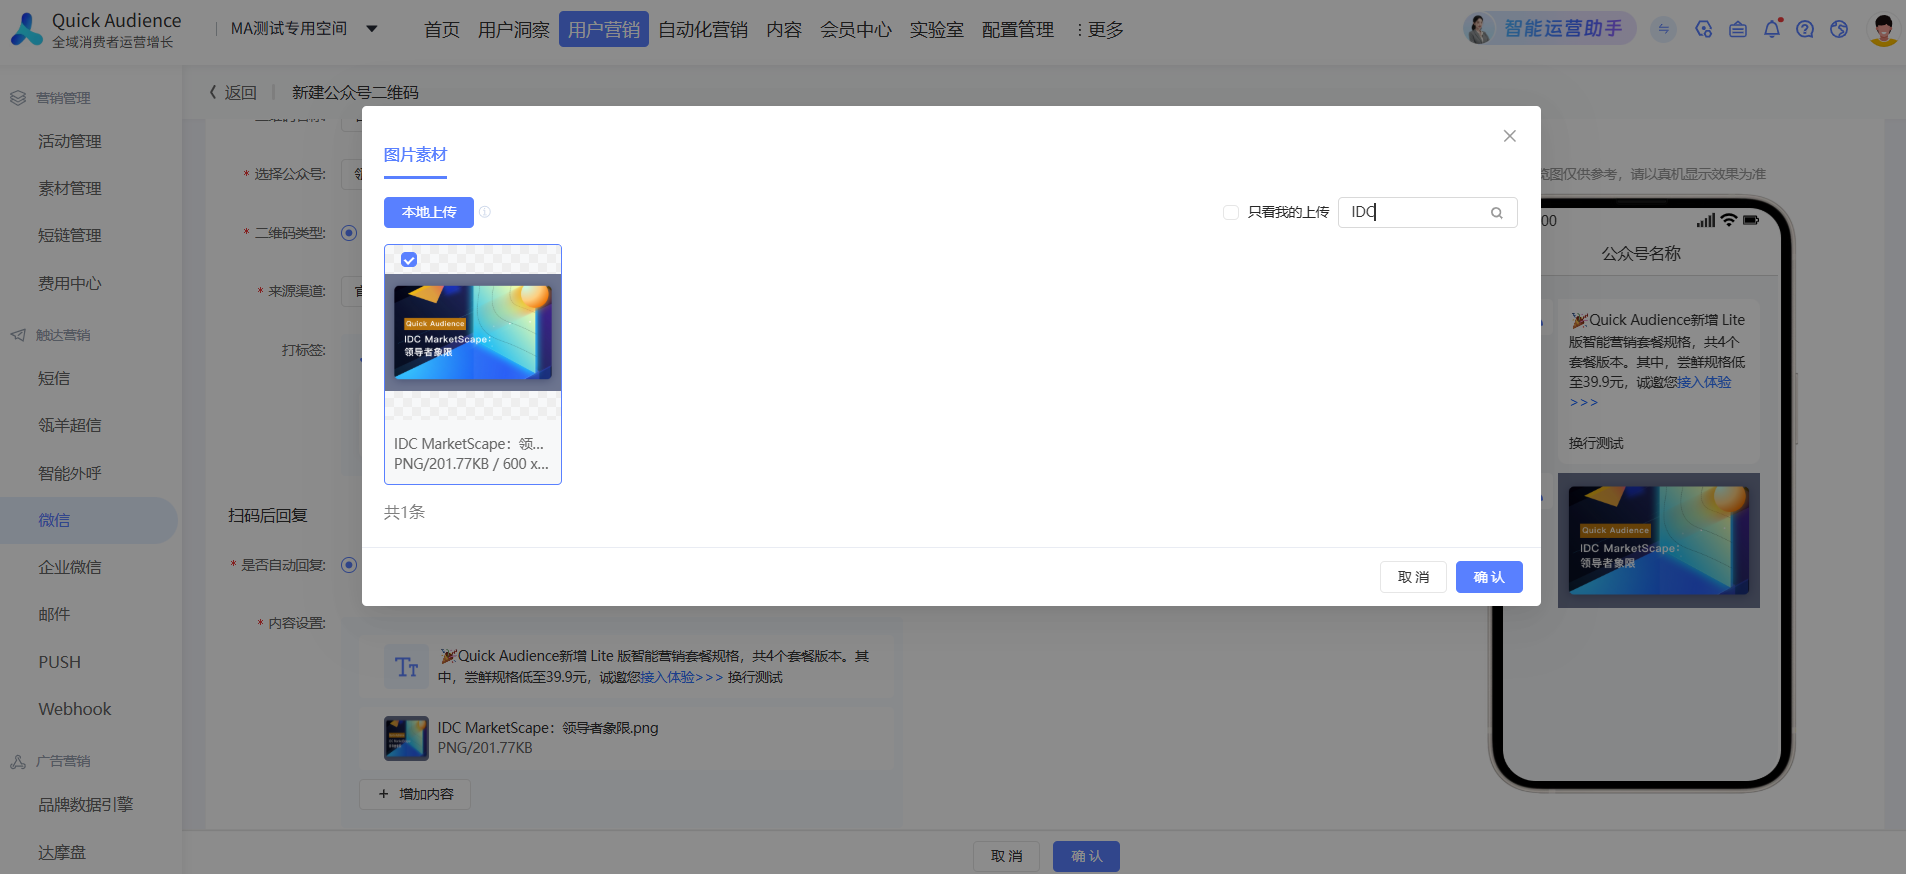Image resolution: width=1906 pixels, height=874 pixels.
Task: Click the 营销管理 section icon in the sidebar
Action: coord(18,98)
